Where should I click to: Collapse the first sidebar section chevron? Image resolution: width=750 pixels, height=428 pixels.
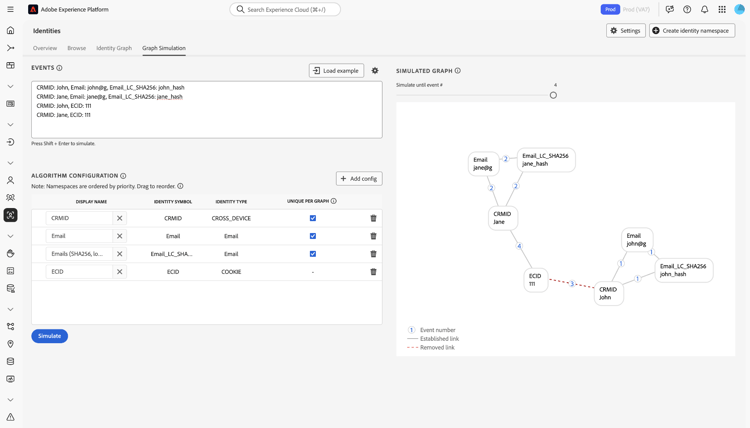click(10, 86)
